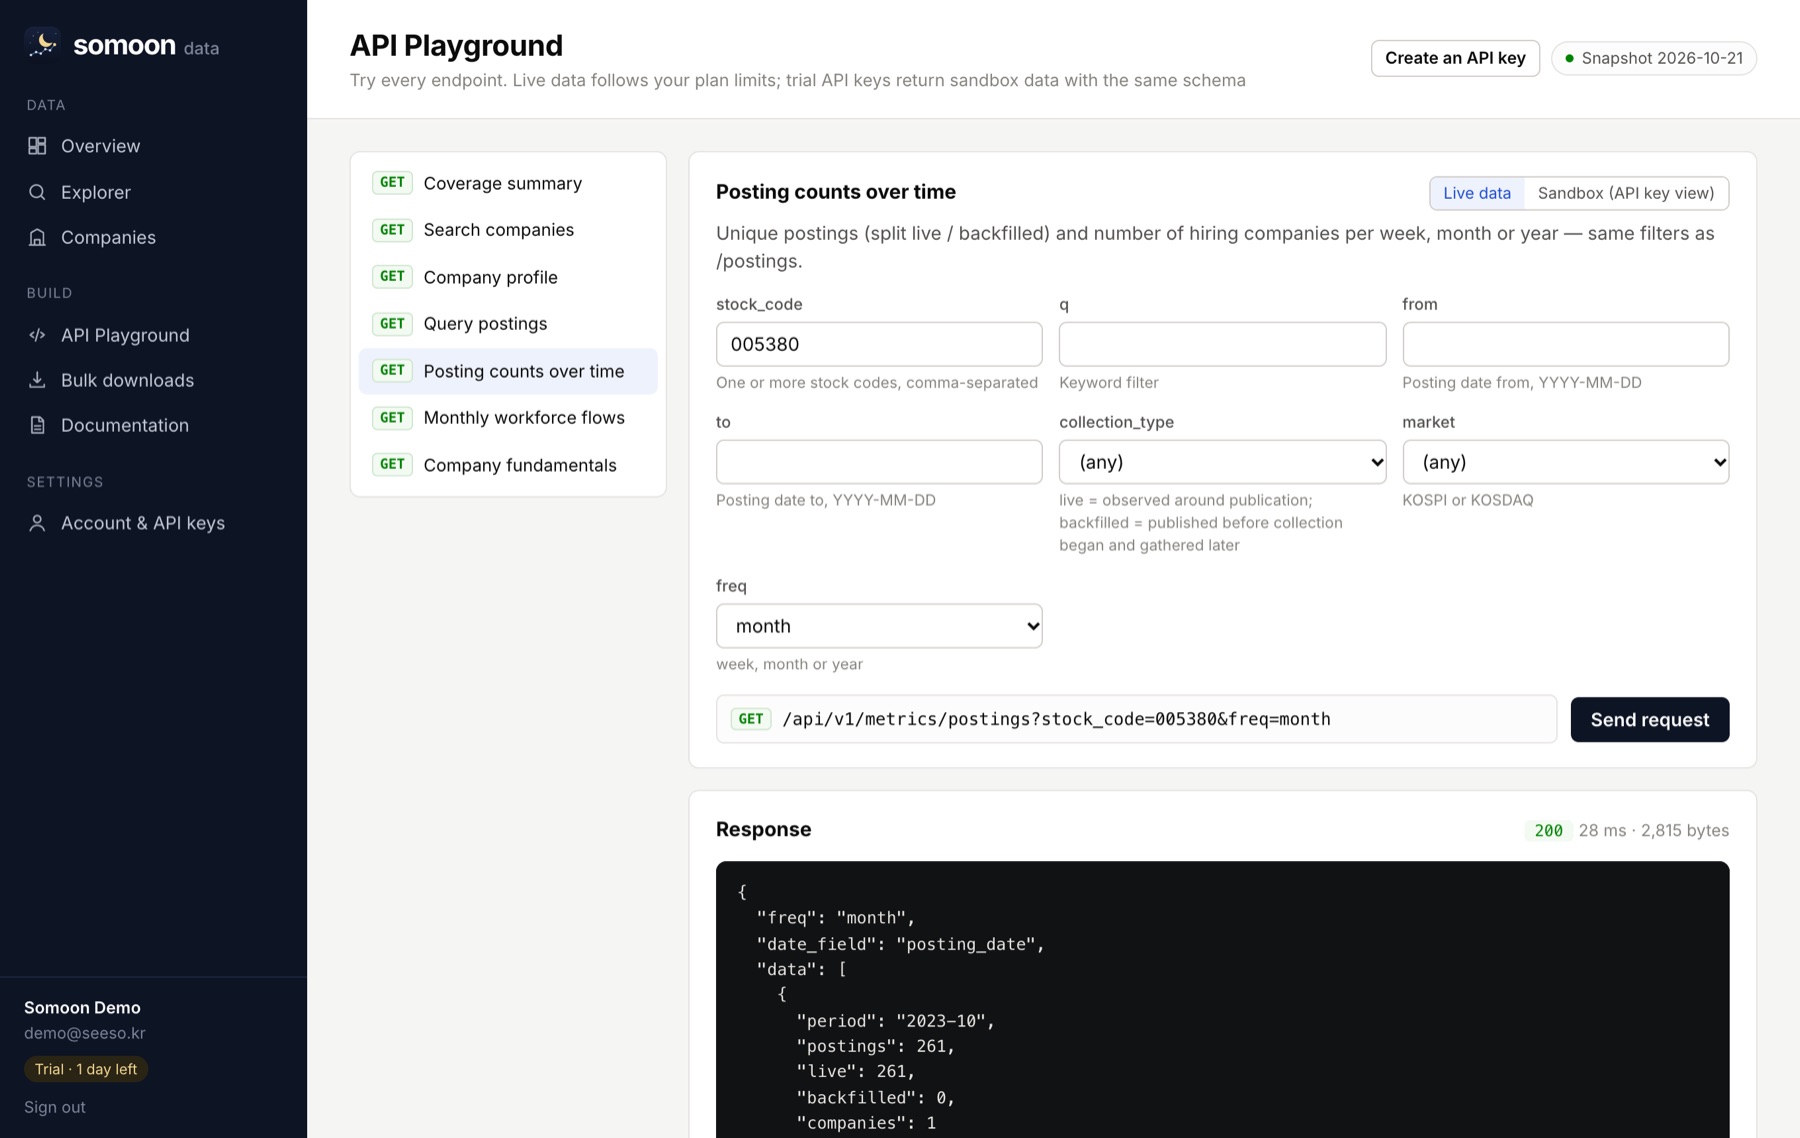Click the q keyword filter field
The width and height of the screenshot is (1800, 1138).
pyautogui.click(x=1222, y=344)
